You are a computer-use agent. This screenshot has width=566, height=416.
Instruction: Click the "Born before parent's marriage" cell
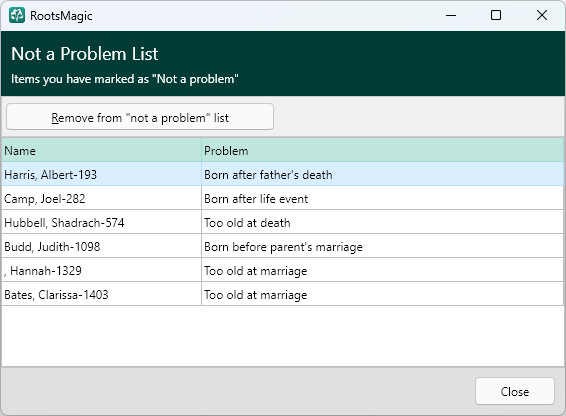coord(383,246)
